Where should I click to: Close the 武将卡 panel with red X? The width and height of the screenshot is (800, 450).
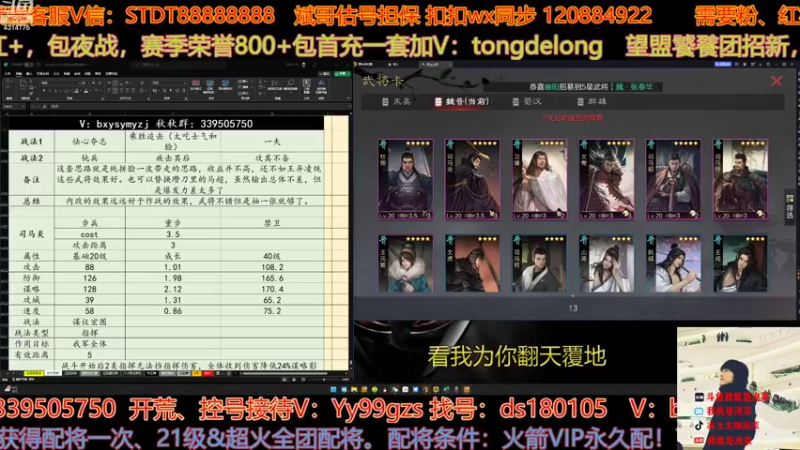777,81
